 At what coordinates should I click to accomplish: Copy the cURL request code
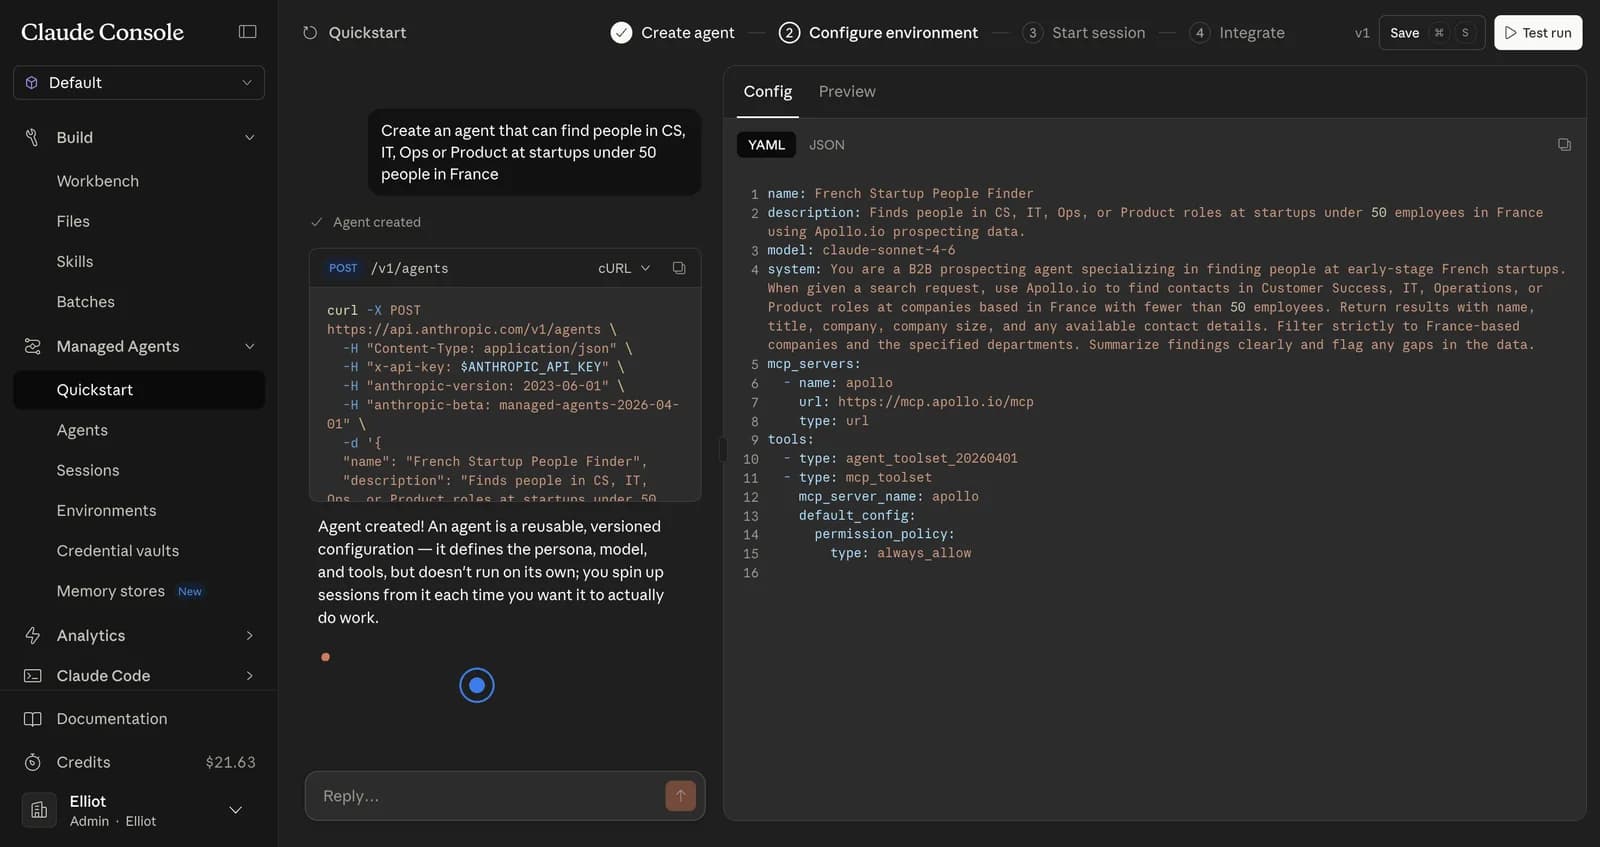(x=679, y=268)
